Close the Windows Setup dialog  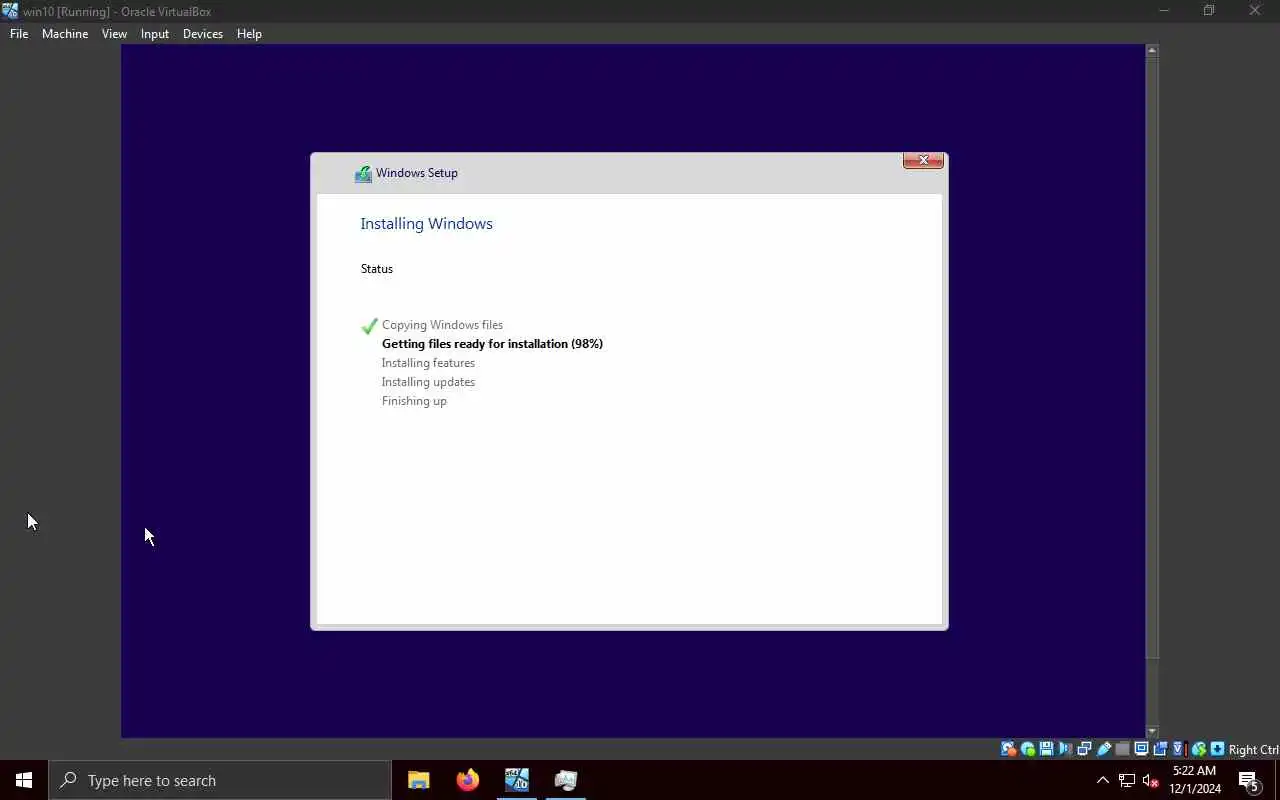pos(923,161)
